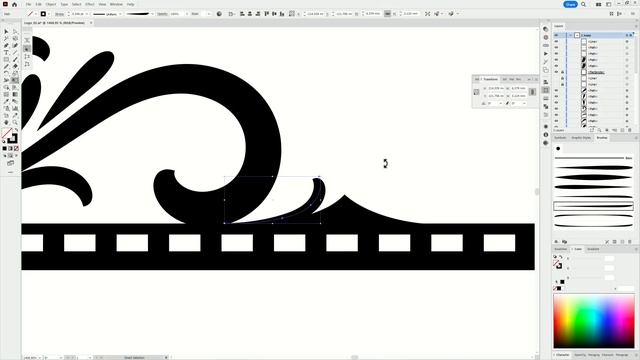Click the Horizontal Align Left icon
Screen dimensions: 640x360
click(x=242, y=14)
